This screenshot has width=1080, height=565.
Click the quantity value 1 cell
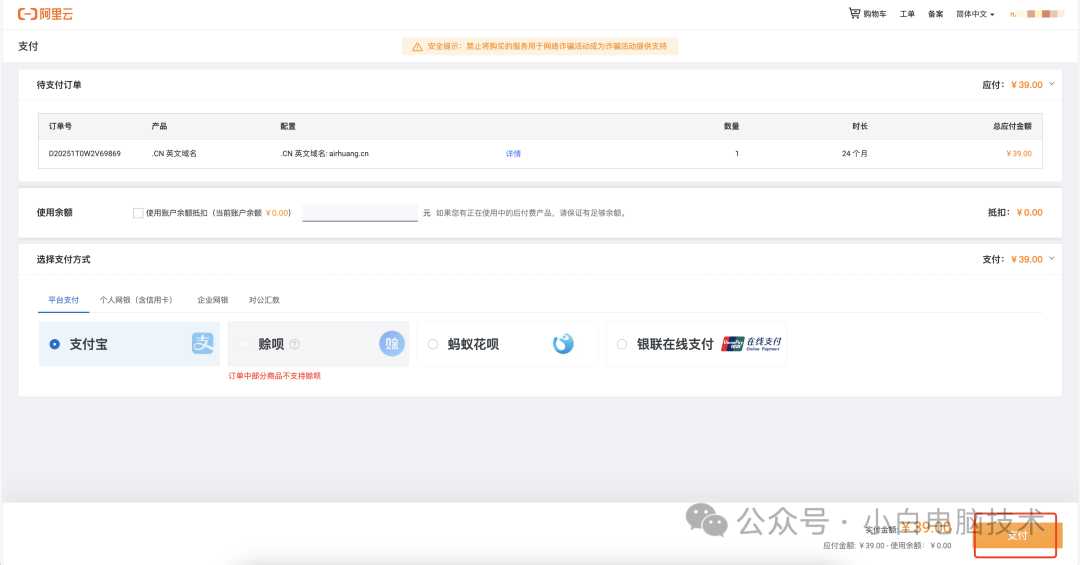click(x=737, y=154)
